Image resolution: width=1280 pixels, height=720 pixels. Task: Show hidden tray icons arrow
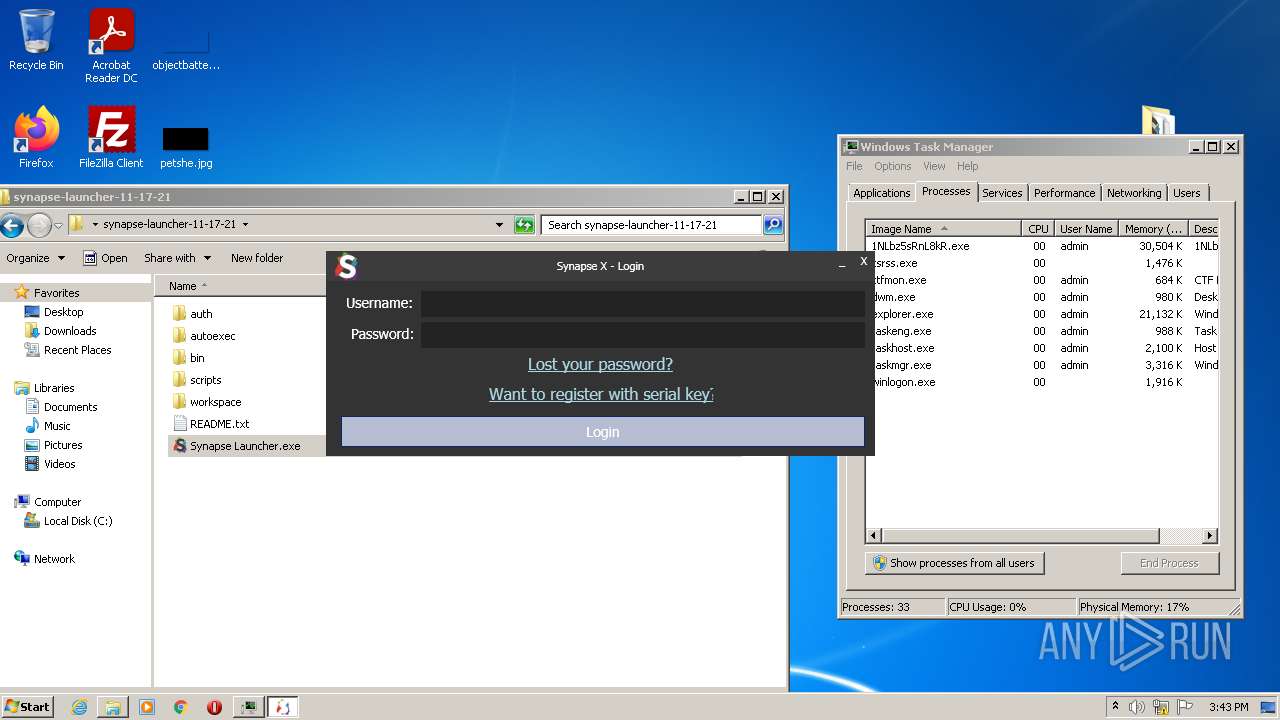pyautogui.click(x=1115, y=707)
